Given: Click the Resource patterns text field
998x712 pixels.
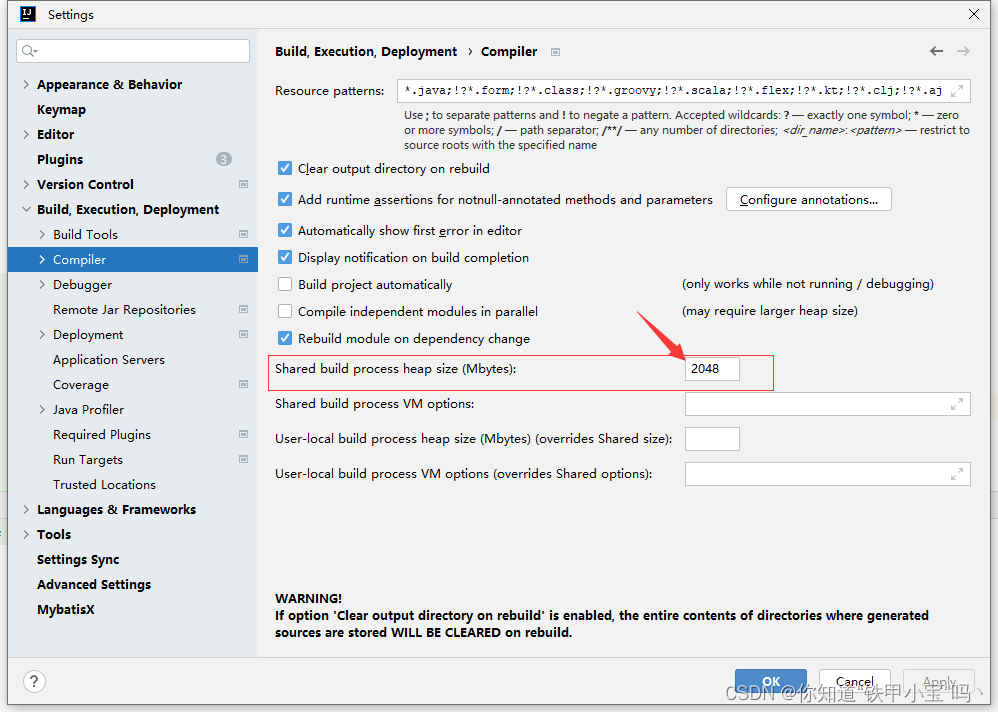Looking at the screenshot, I should (684, 91).
